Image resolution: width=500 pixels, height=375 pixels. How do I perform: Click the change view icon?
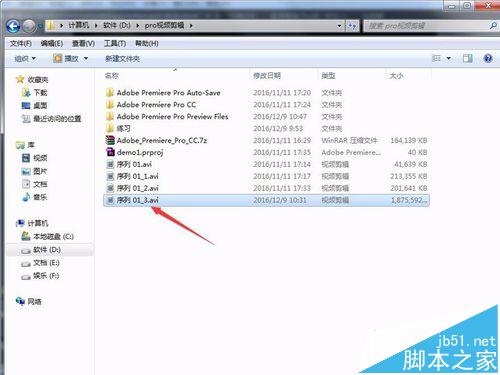436,59
